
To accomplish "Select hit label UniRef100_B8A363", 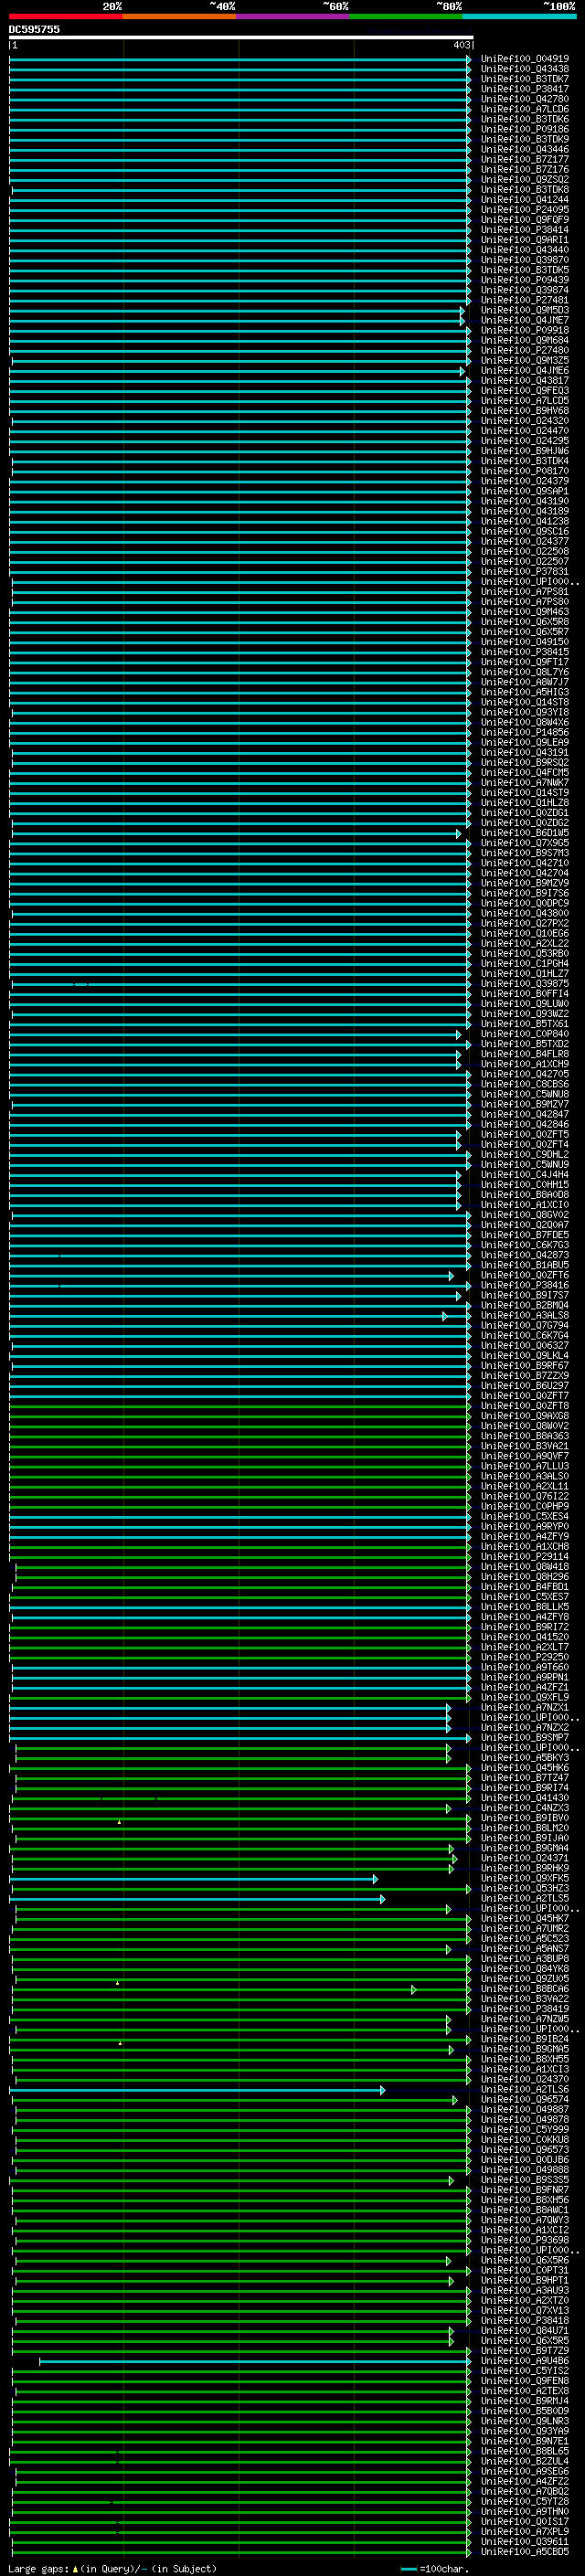I will tap(524, 1436).
